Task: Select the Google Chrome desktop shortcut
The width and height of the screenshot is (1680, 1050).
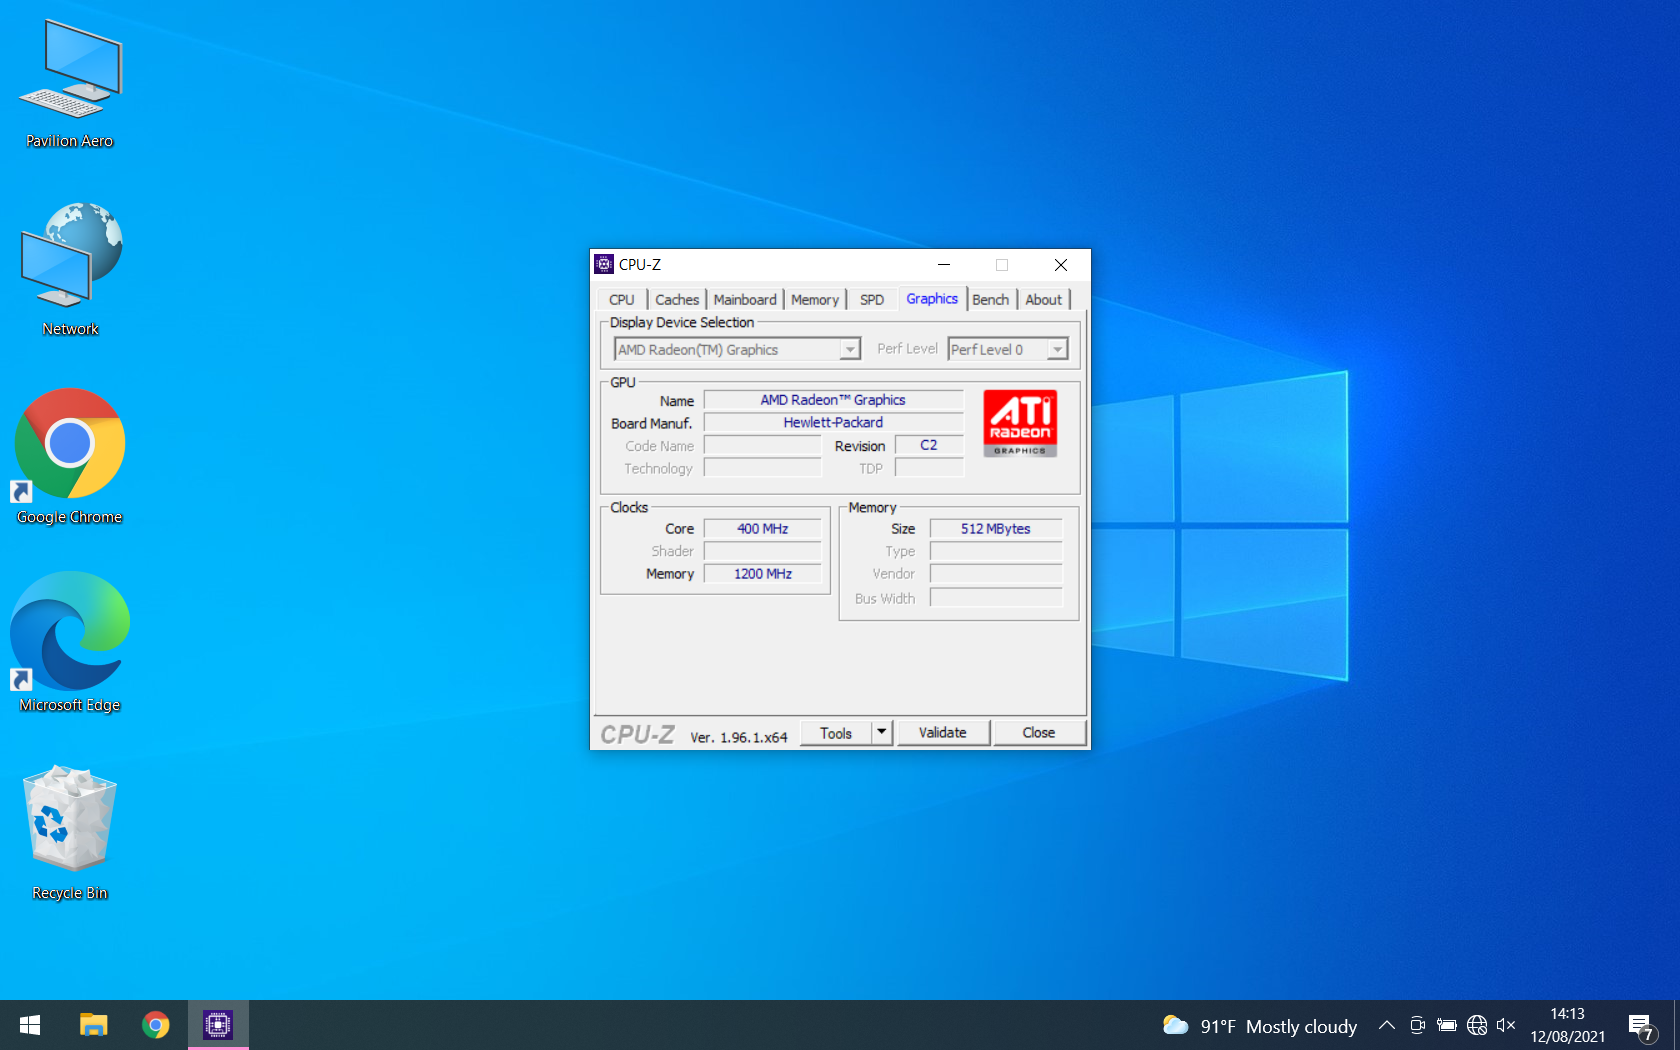Action: click(x=70, y=456)
